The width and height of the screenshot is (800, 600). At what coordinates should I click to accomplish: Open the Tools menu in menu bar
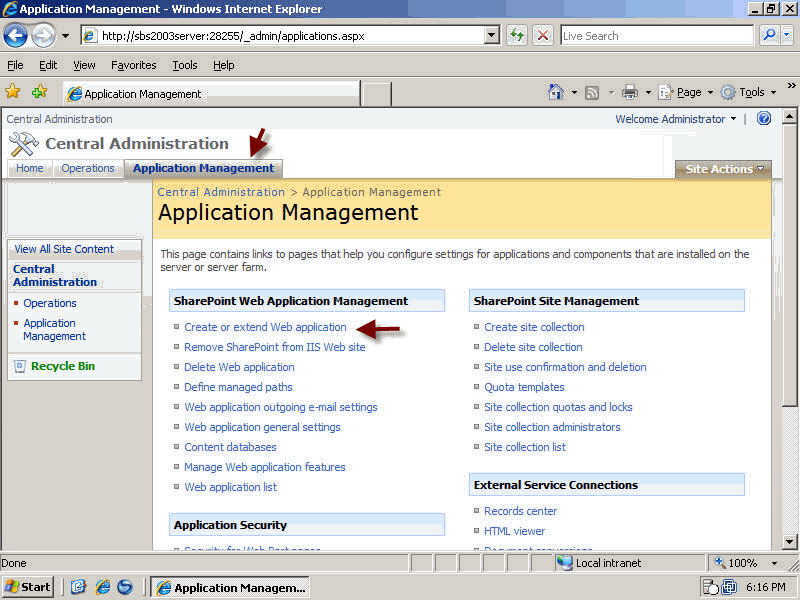185,65
